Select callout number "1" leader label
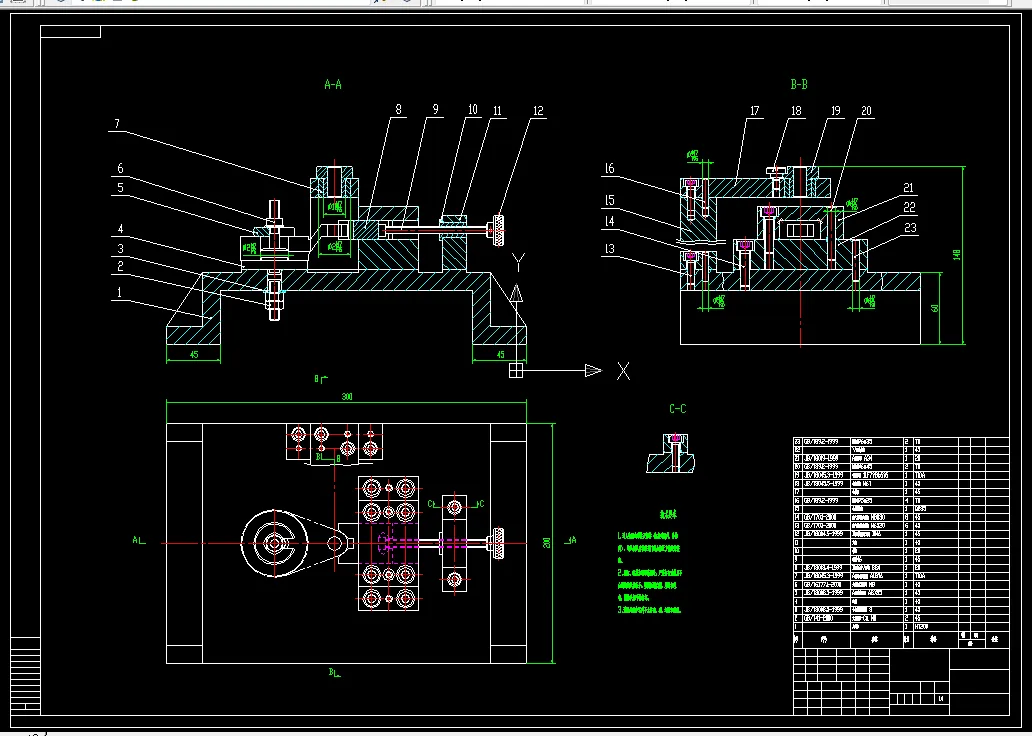Viewport: 1032px width, 736px height. click(119, 292)
